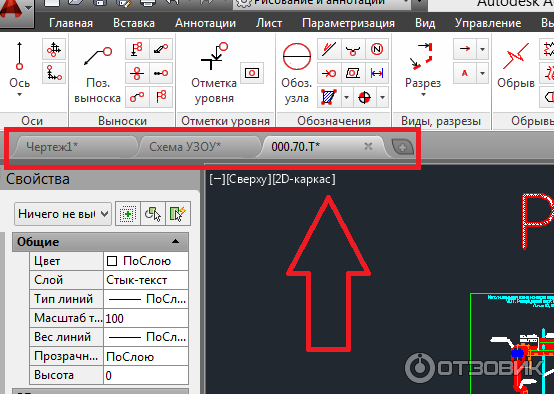This screenshot has width=554, height=394.
Task: Click the quick select icon in Свойства
Action: [x=177, y=213]
